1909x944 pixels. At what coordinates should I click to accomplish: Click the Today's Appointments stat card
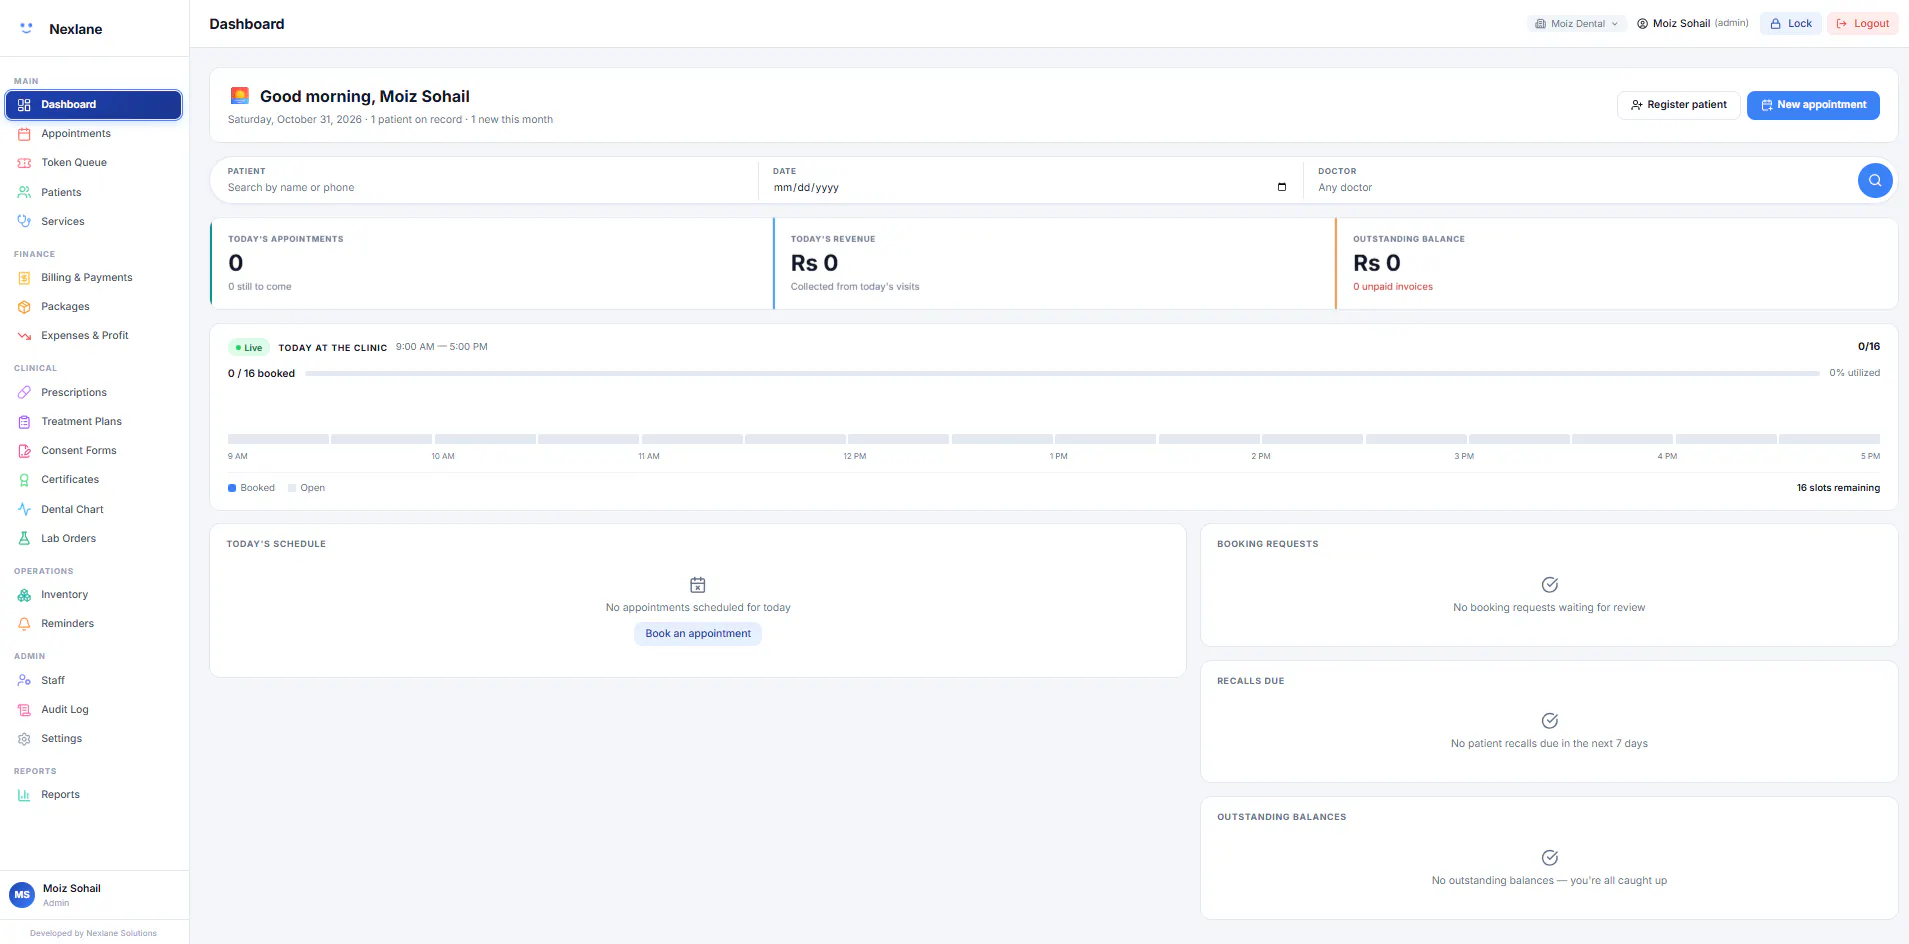491,264
